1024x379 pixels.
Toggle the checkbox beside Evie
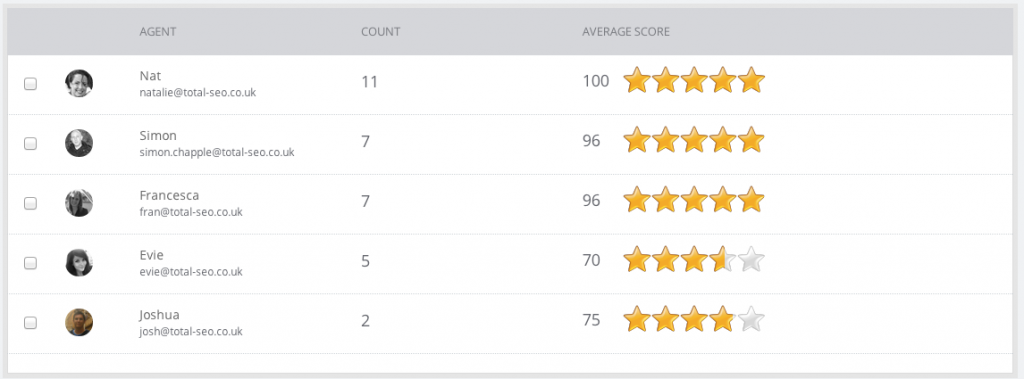pos(30,263)
